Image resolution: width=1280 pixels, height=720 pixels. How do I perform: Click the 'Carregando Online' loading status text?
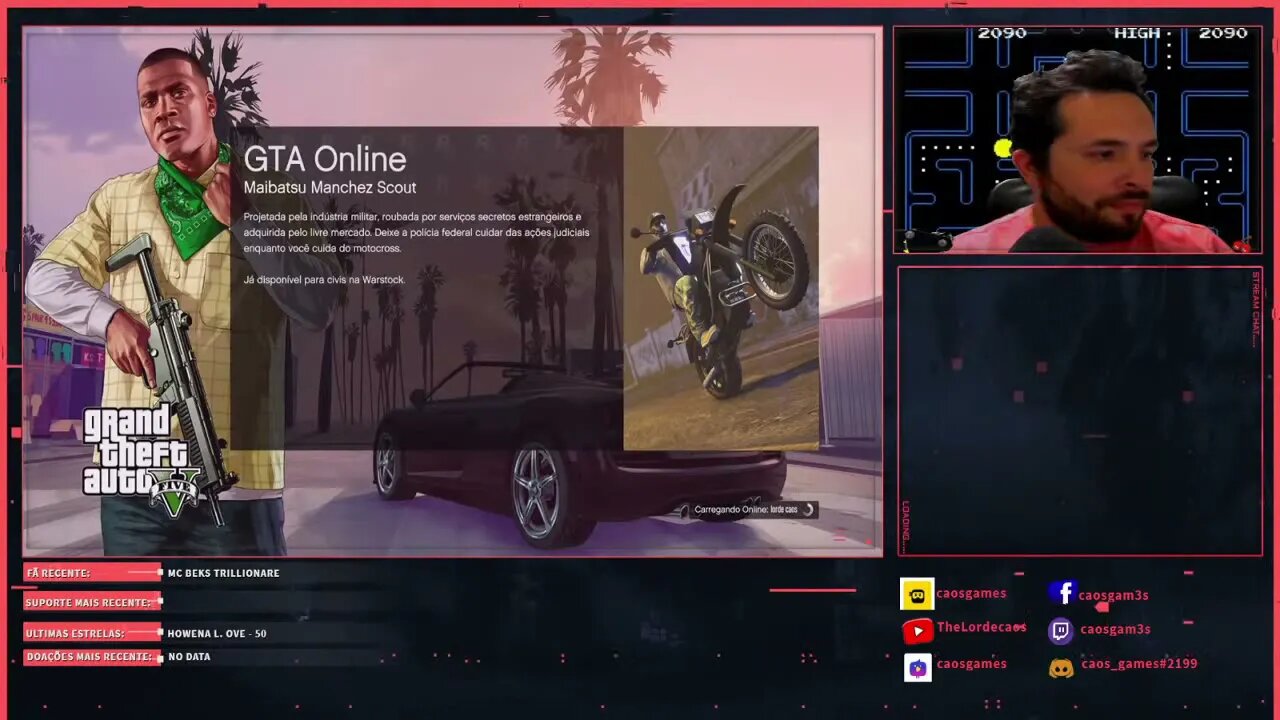[x=746, y=510]
